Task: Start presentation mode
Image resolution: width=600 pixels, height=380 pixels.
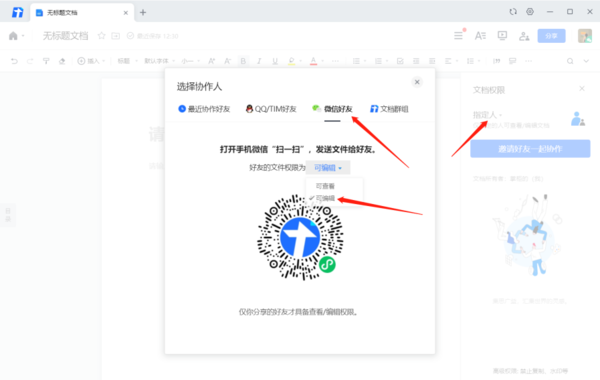Action: [502, 36]
